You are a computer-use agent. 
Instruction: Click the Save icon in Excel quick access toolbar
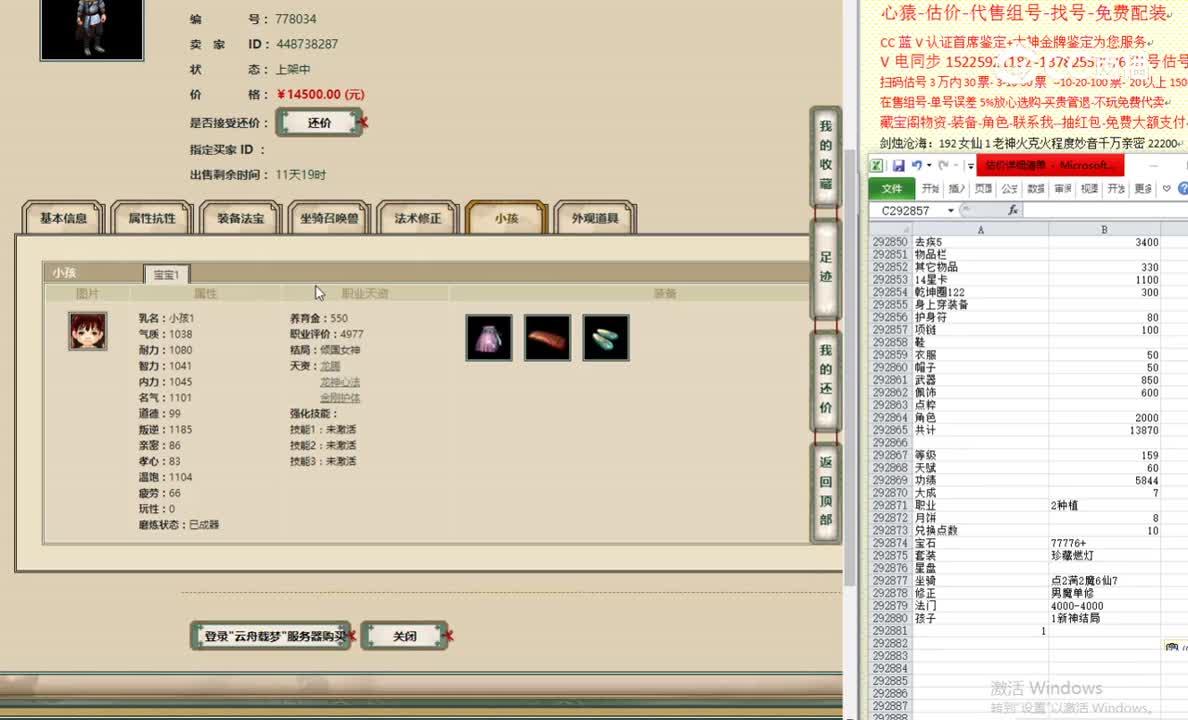[x=899, y=165]
